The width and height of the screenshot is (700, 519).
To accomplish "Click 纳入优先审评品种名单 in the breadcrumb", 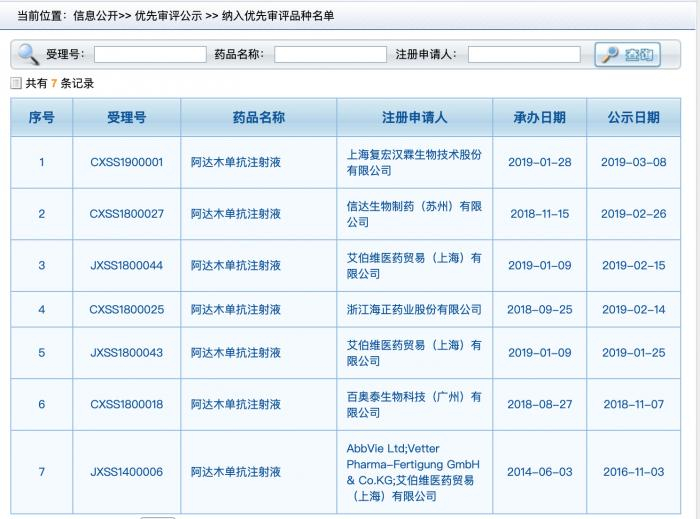I will 278,16.
